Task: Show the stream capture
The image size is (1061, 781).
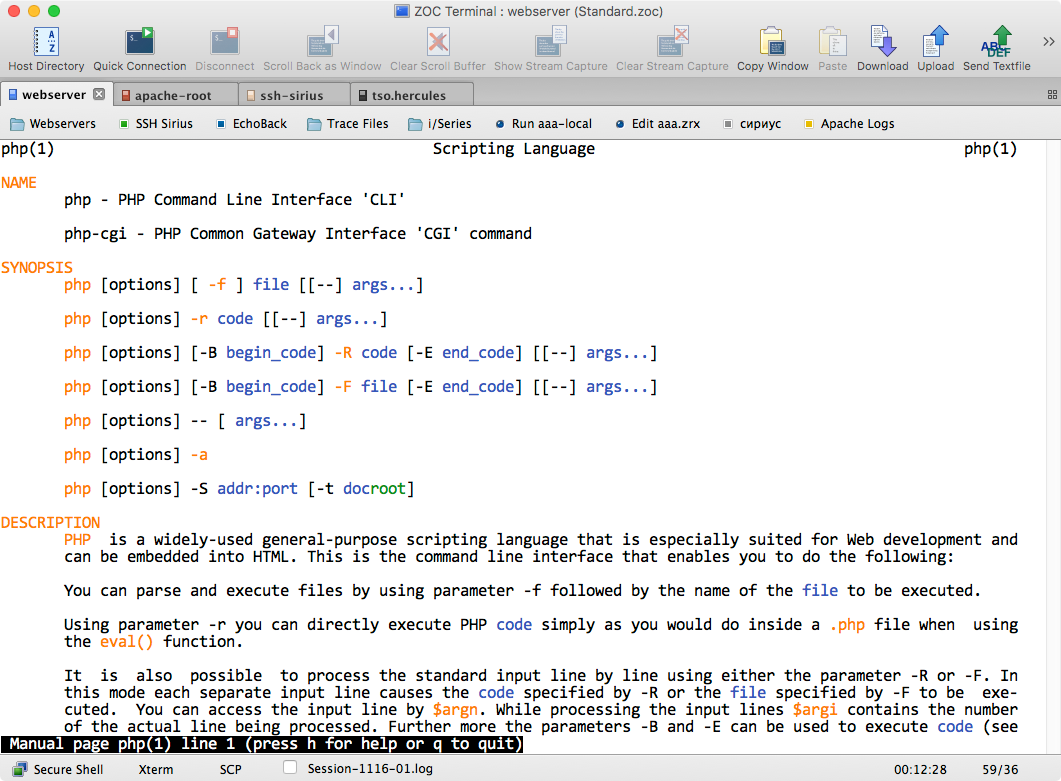Action: pos(550,45)
